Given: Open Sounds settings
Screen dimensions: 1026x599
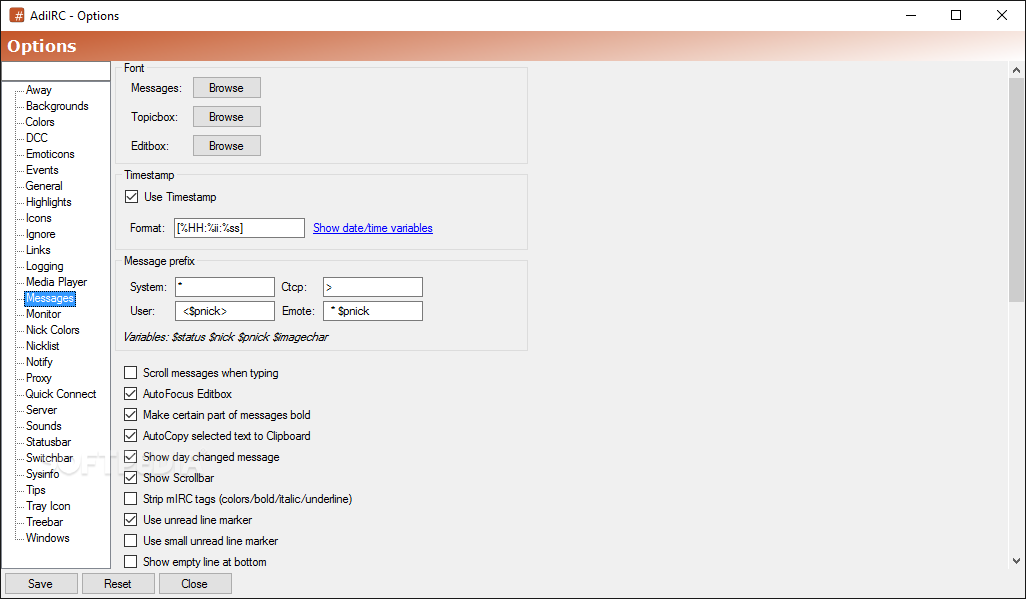Looking at the screenshot, I should [x=43, y=426].
